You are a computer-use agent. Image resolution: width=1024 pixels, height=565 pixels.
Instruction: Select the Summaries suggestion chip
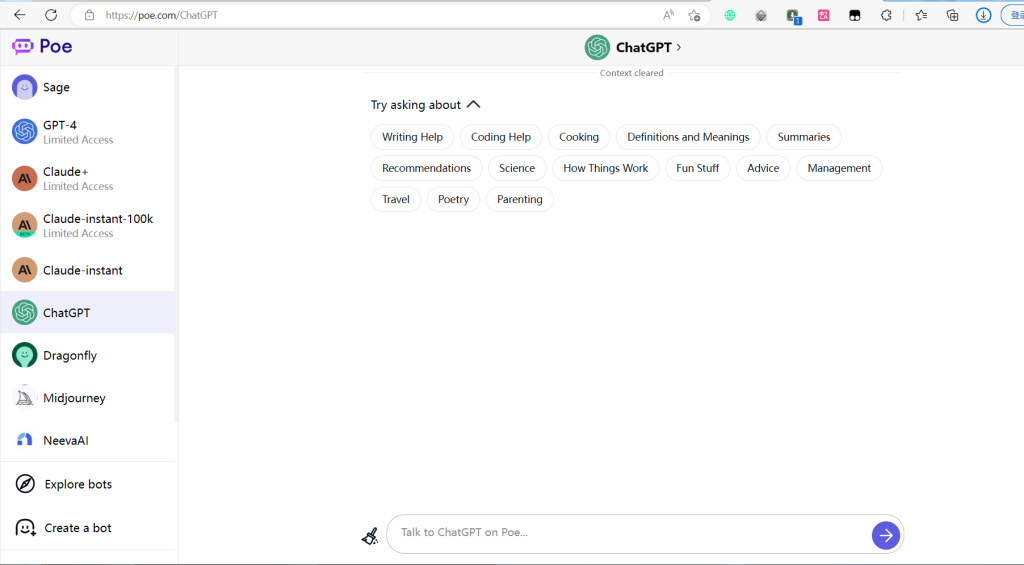click(x=804, y=137)
